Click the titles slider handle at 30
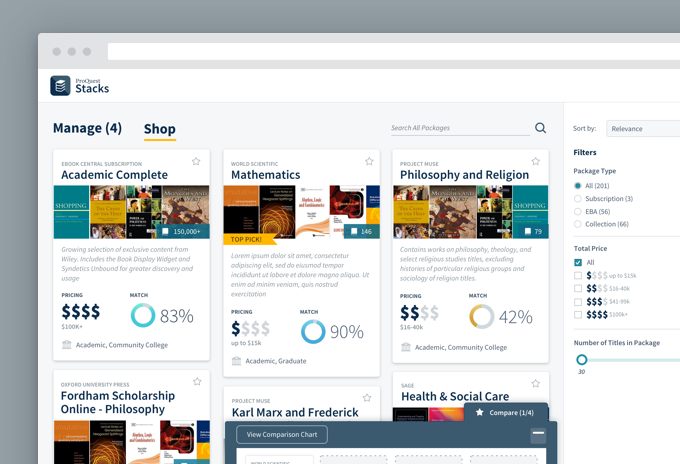680x464 pixels. (x=582, y=359)
